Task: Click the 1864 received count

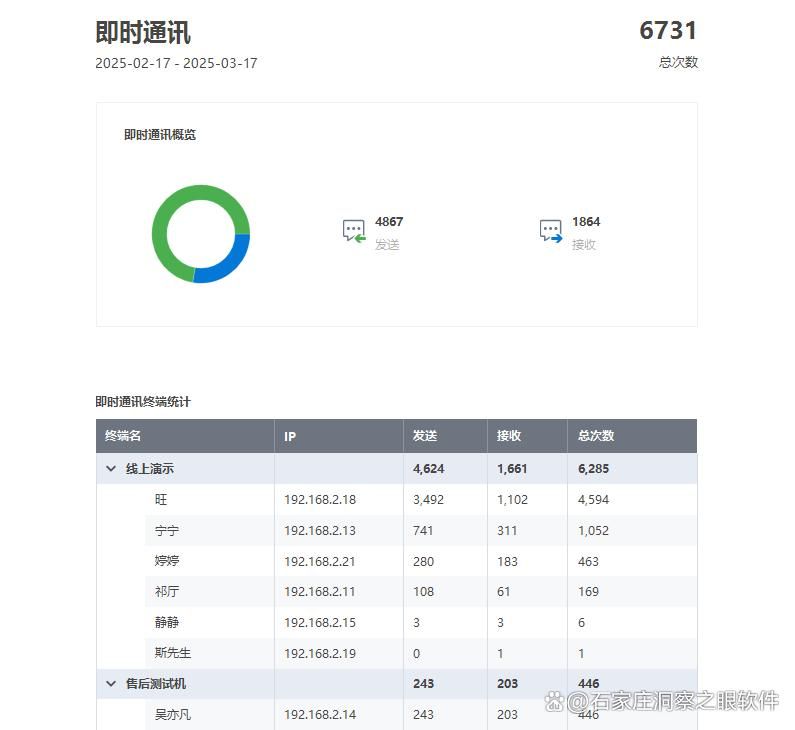Action: (586, 222)
